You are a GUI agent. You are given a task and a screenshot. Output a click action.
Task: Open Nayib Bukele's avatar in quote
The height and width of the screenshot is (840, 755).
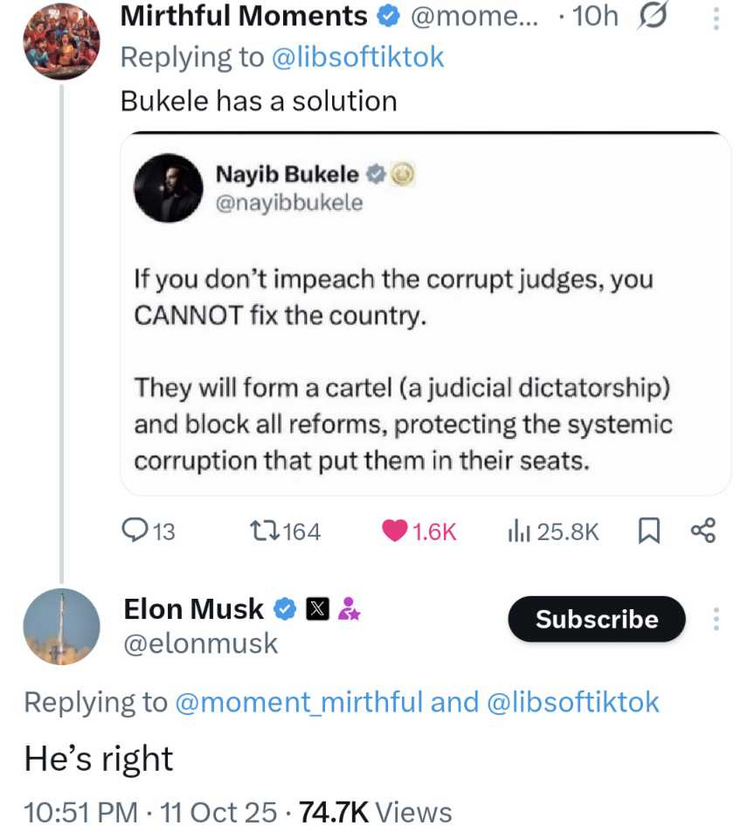169,187
